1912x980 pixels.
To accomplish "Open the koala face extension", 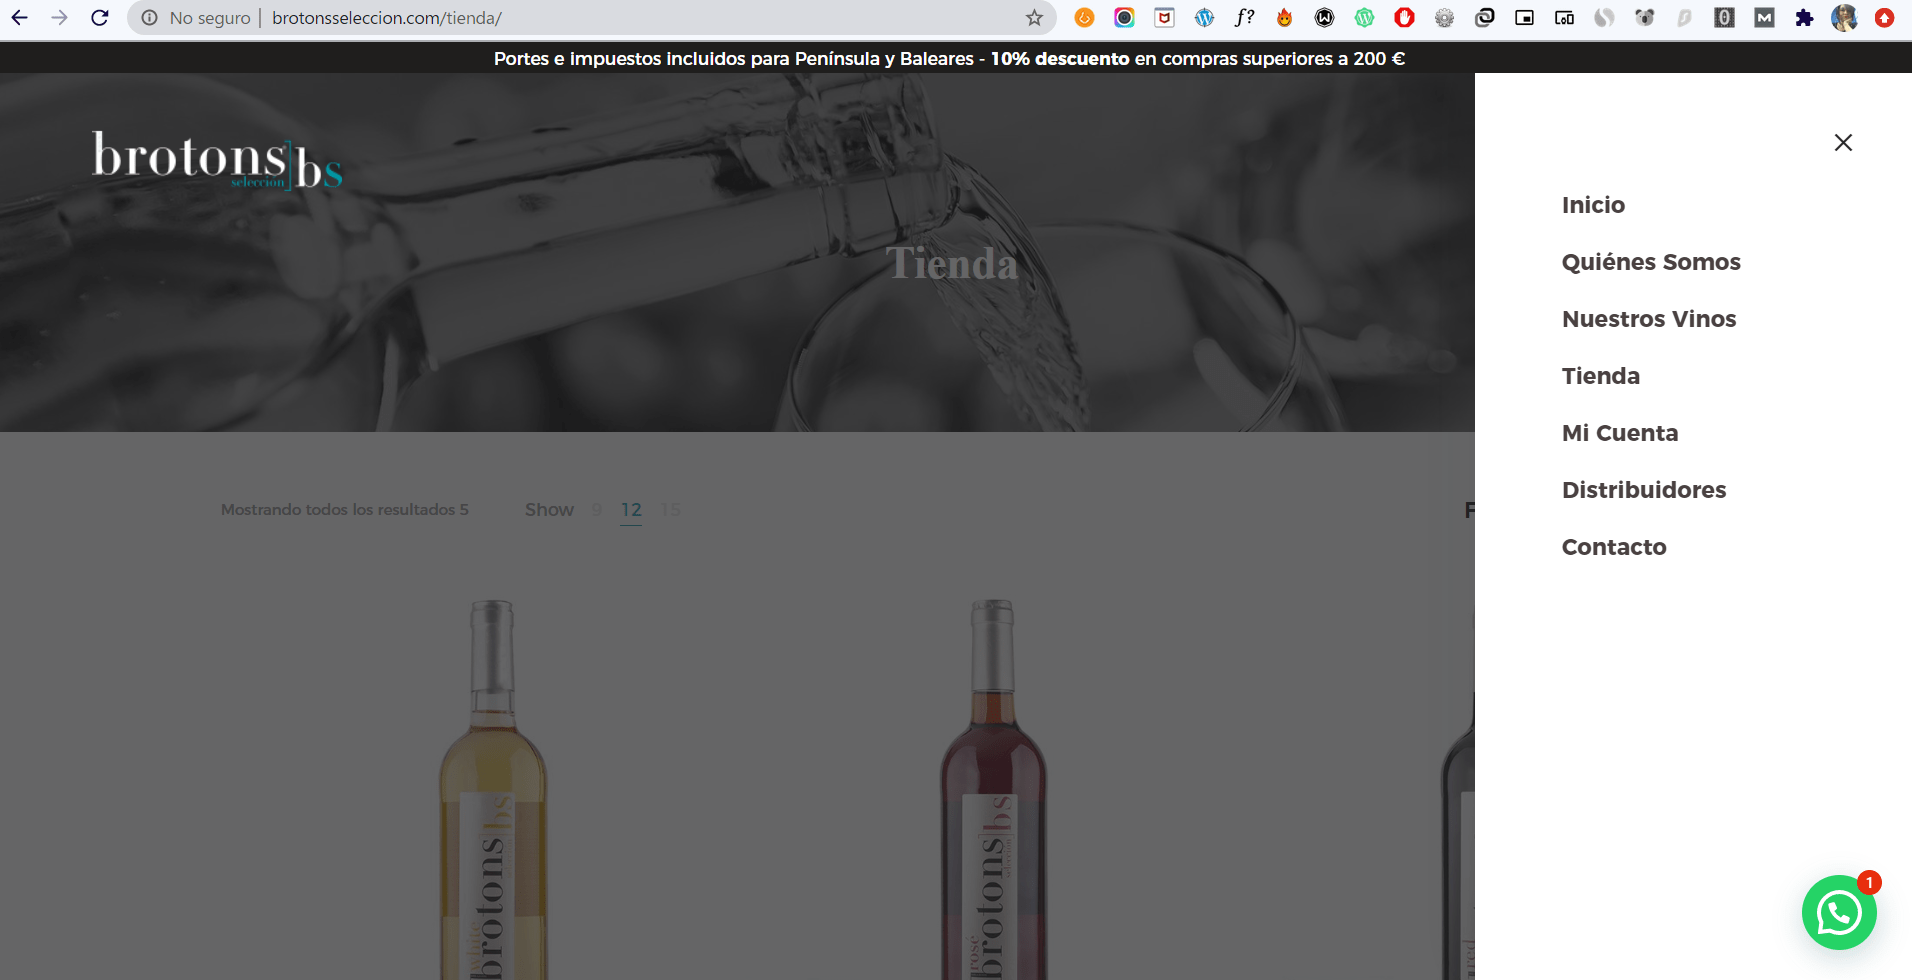I will (1644, 18).
